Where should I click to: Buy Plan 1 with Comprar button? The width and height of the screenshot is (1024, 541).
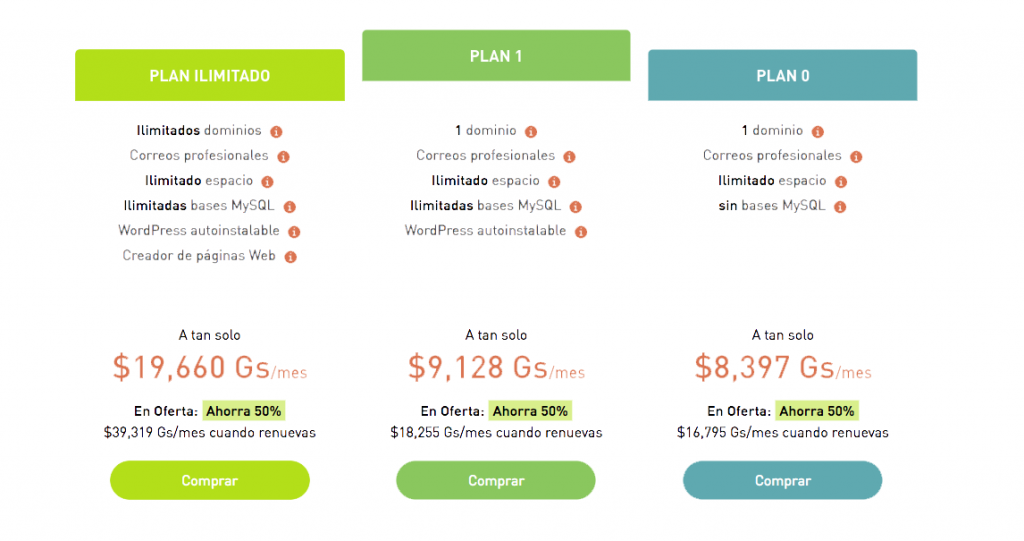(x=496, y=480)
